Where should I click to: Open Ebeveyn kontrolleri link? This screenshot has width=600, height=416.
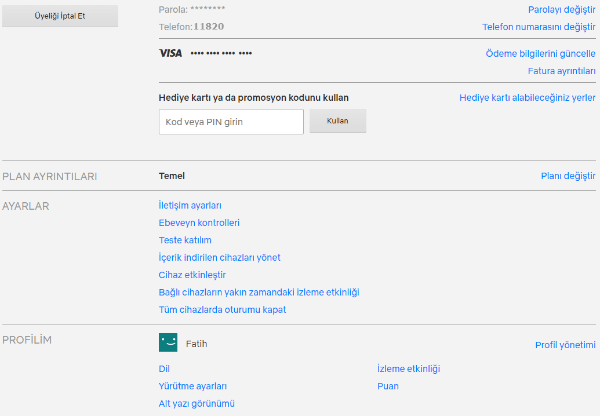199,222
